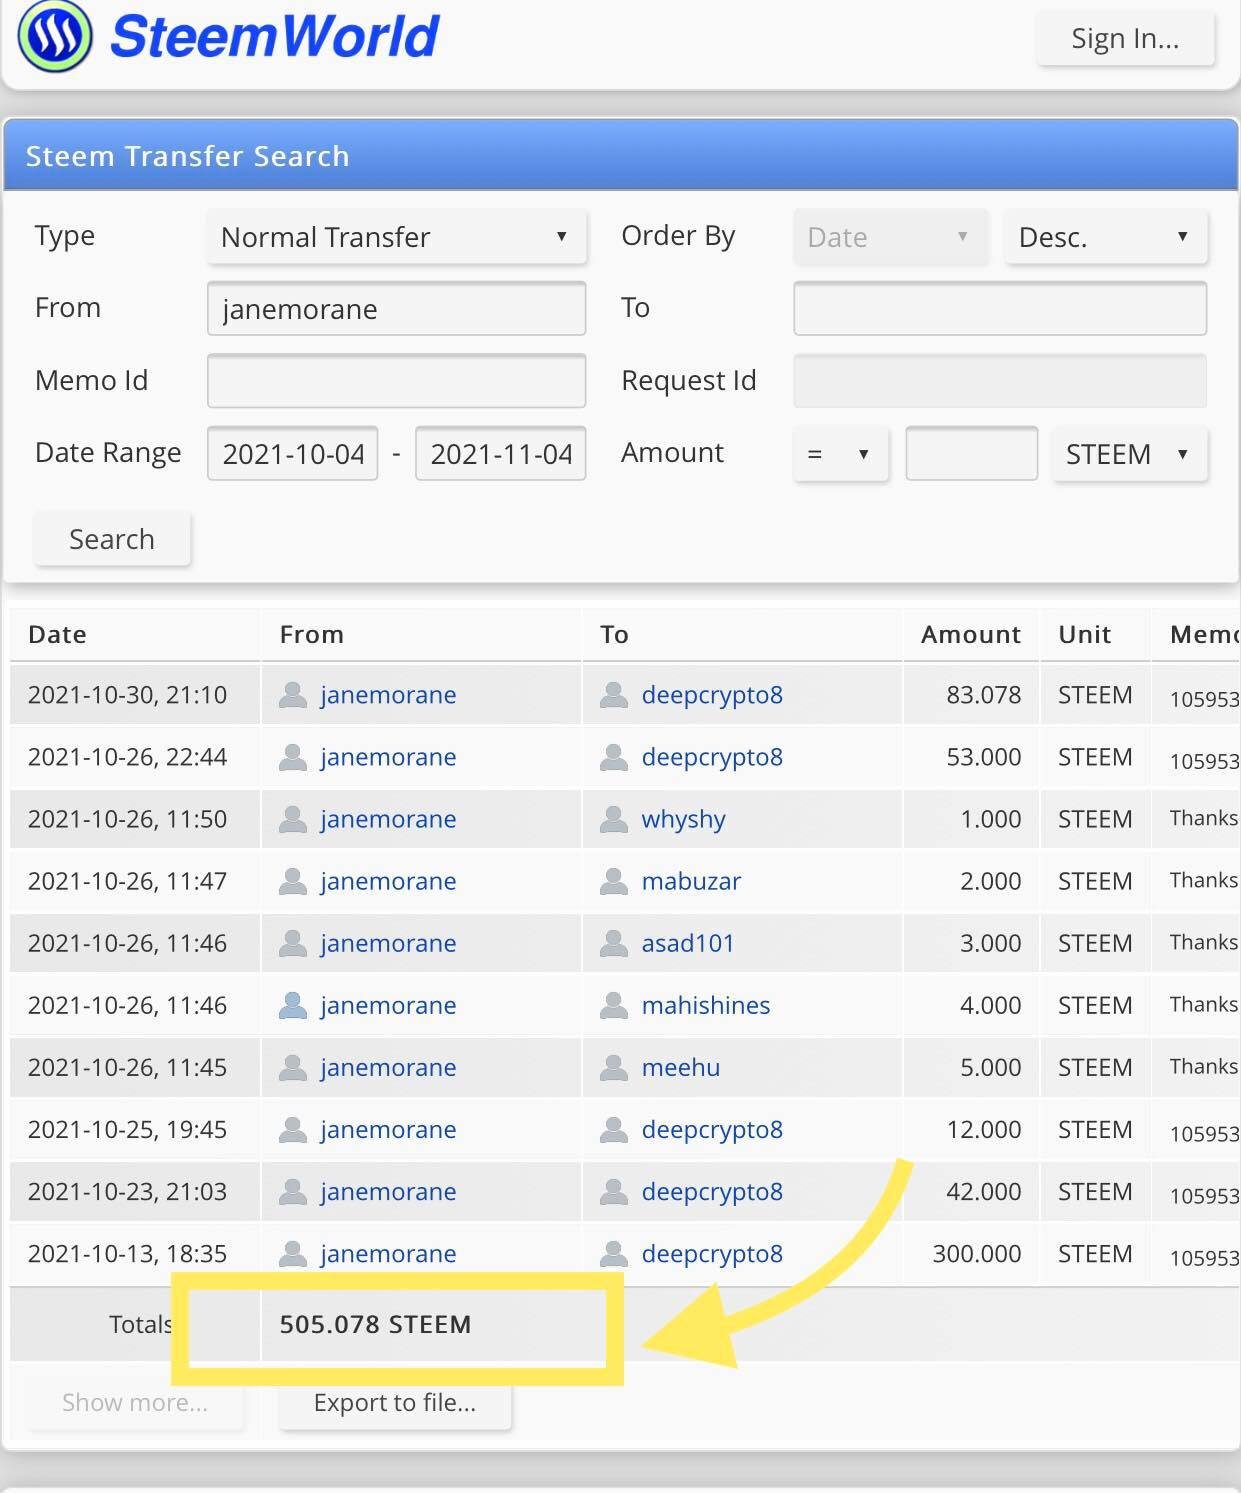Click the janemorane link in the 2021-10-13 row
Screen dimensions: 1241x1493
tap(388, 1253)
